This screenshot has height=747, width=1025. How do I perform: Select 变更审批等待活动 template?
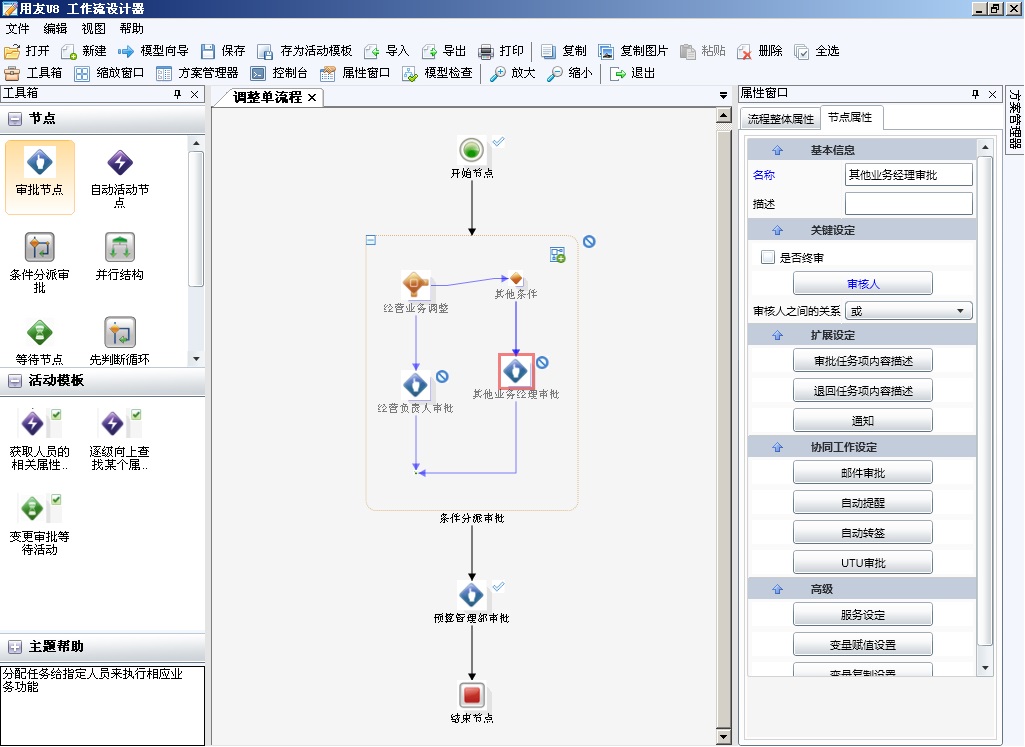[x=39, y=524]
